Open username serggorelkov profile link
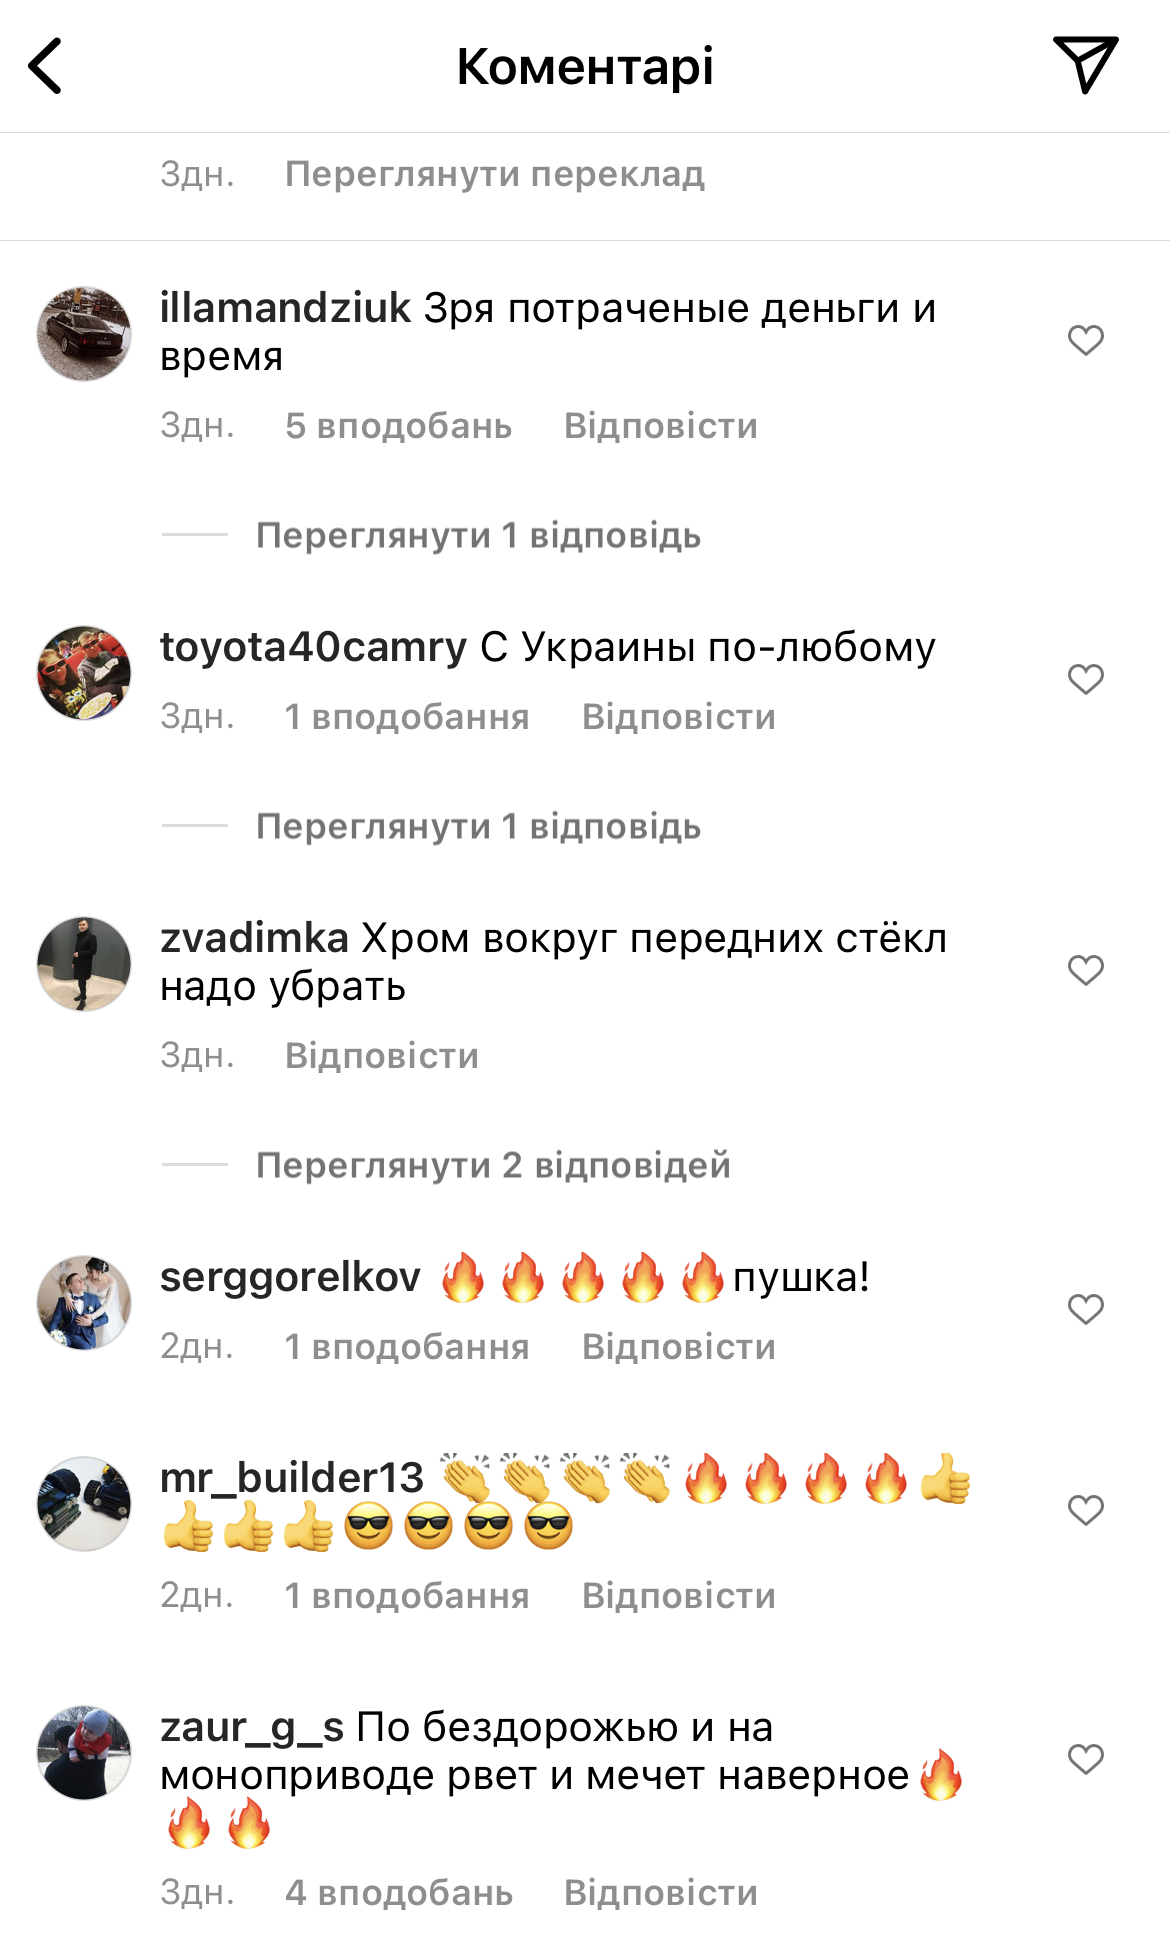1170x1936 pixels. (x=290, y=1277)
